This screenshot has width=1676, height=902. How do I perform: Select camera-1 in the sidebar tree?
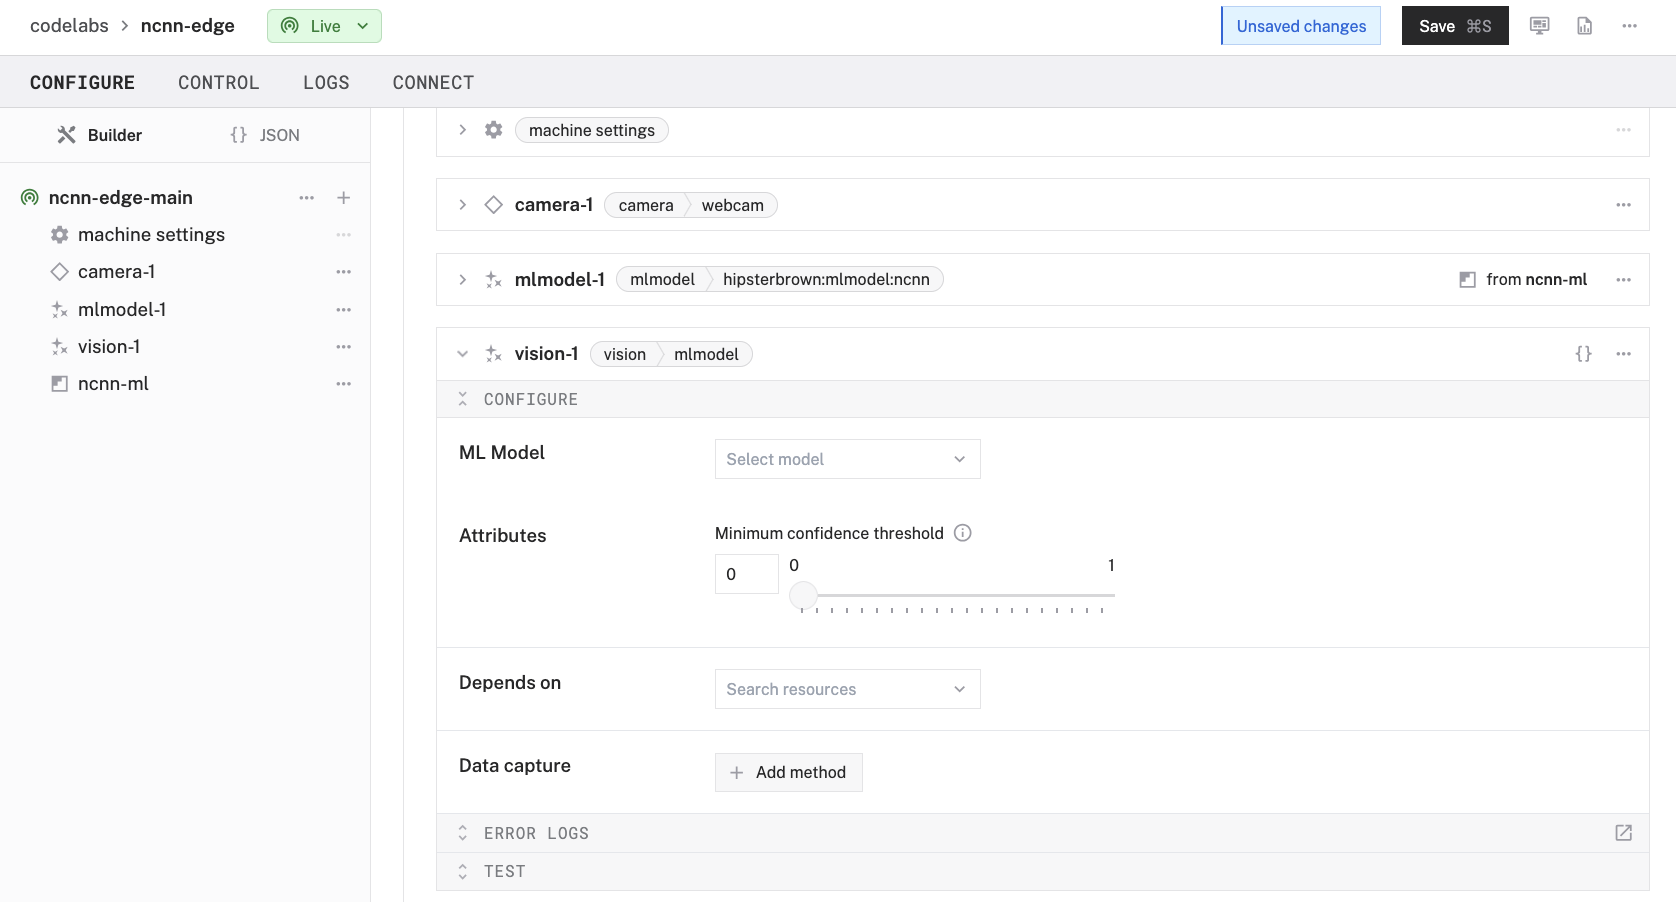pos(116,272)
